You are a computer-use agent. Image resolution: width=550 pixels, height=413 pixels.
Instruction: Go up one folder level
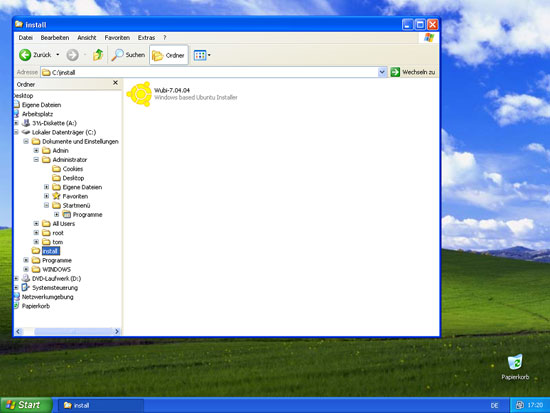click(98, 55)
